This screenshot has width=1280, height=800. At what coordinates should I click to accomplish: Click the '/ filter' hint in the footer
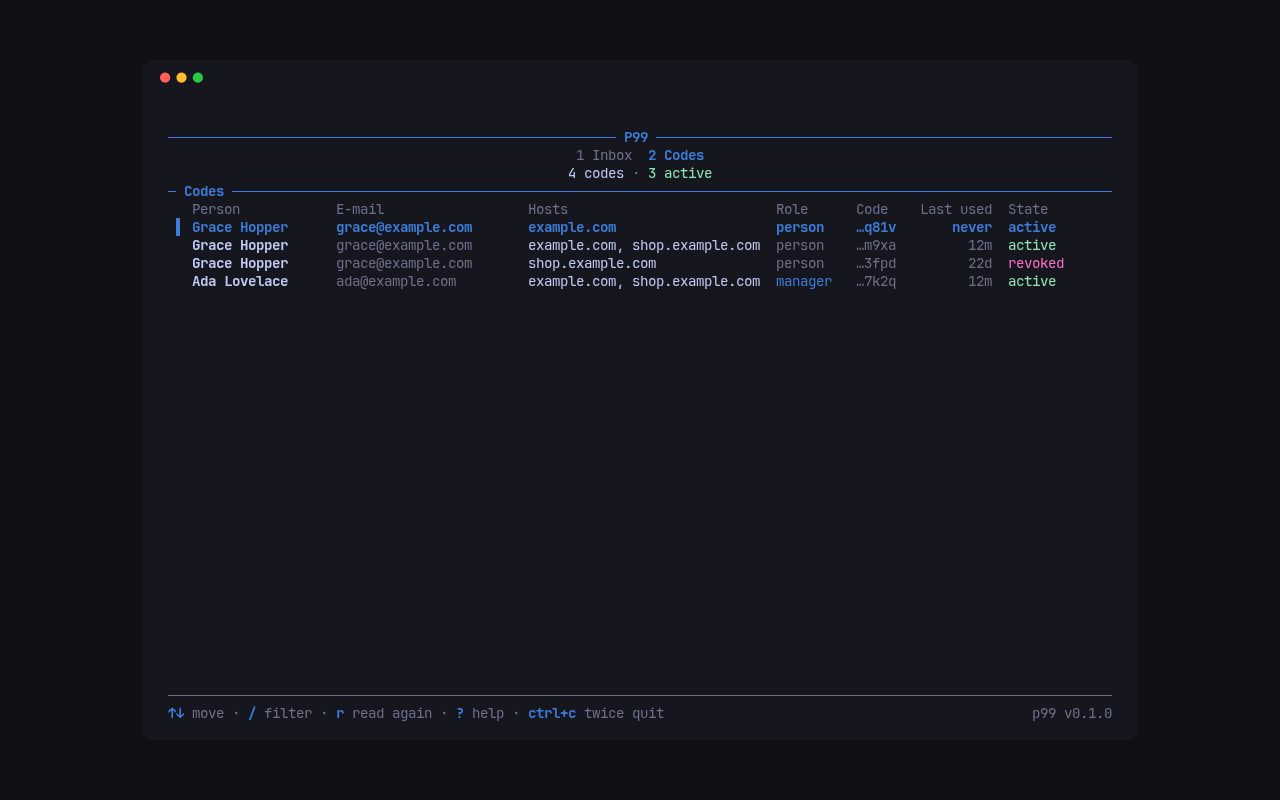(280, 714)
